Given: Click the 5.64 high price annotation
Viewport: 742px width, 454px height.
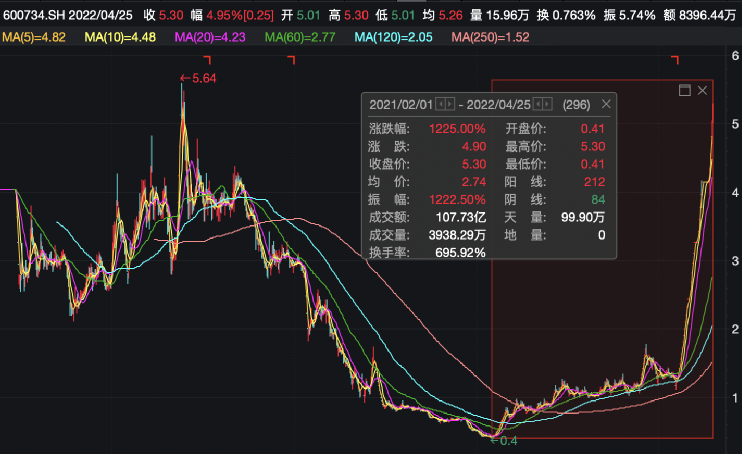Looking at the screenshot, I should (x=198, y=79).
